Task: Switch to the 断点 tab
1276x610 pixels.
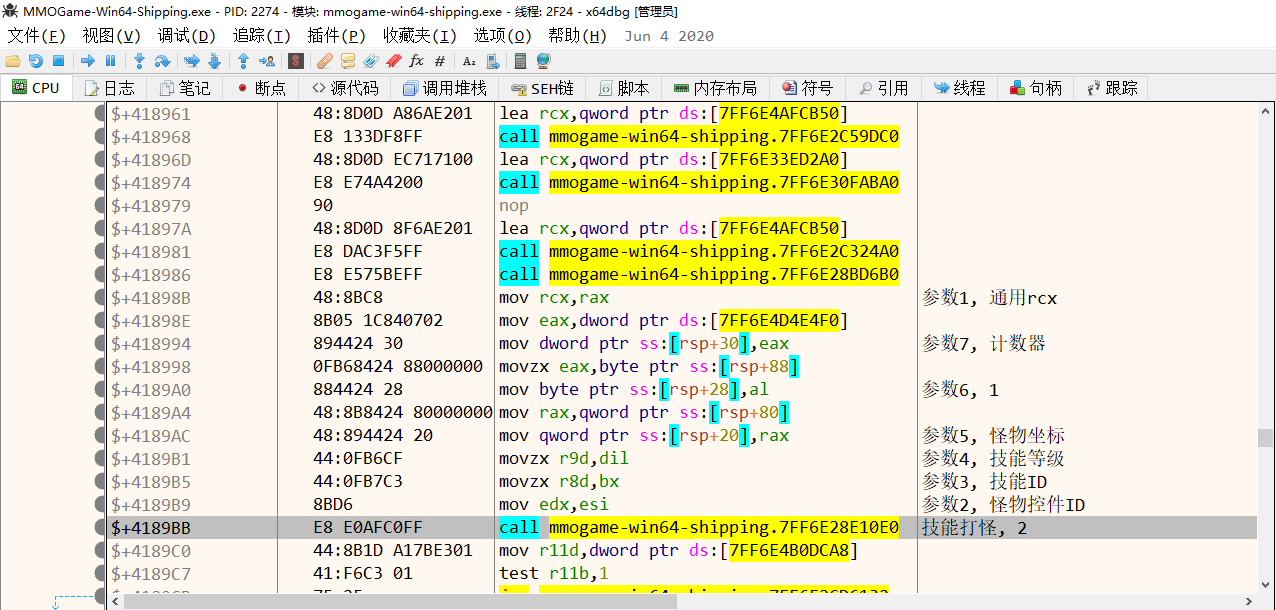Action: 261,88
